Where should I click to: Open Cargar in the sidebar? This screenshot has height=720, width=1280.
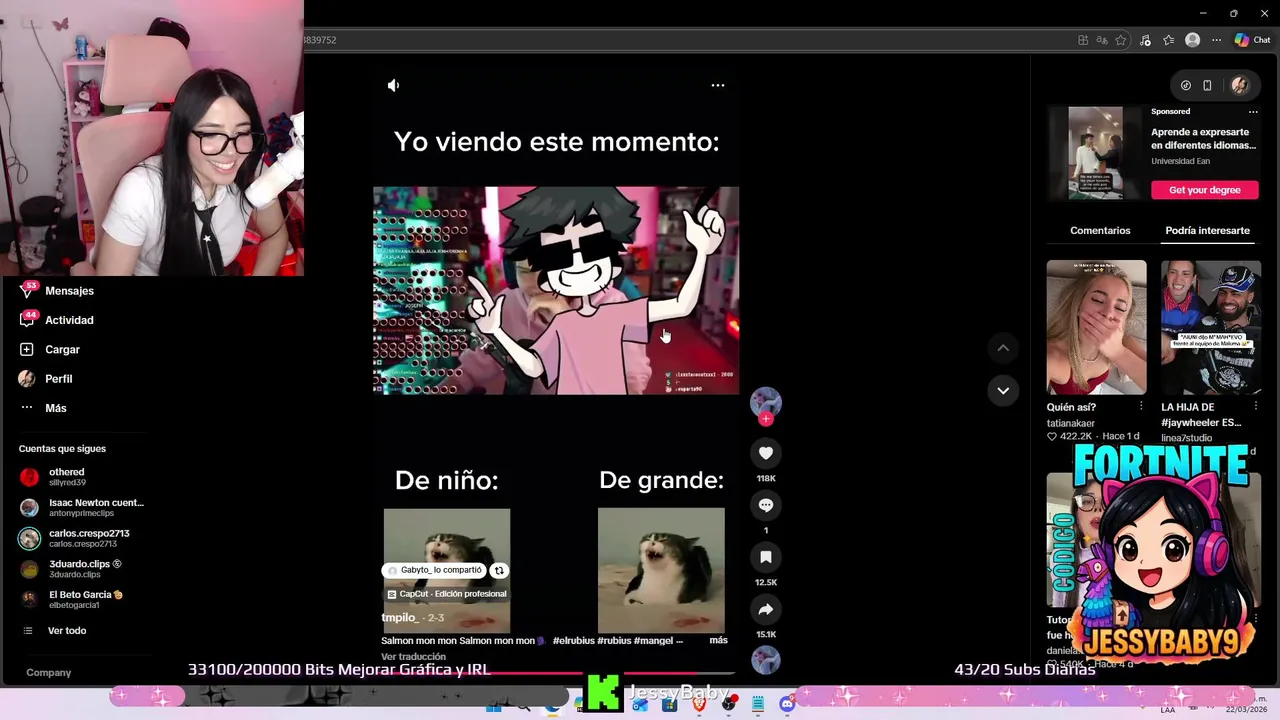[x=62, y=349]
